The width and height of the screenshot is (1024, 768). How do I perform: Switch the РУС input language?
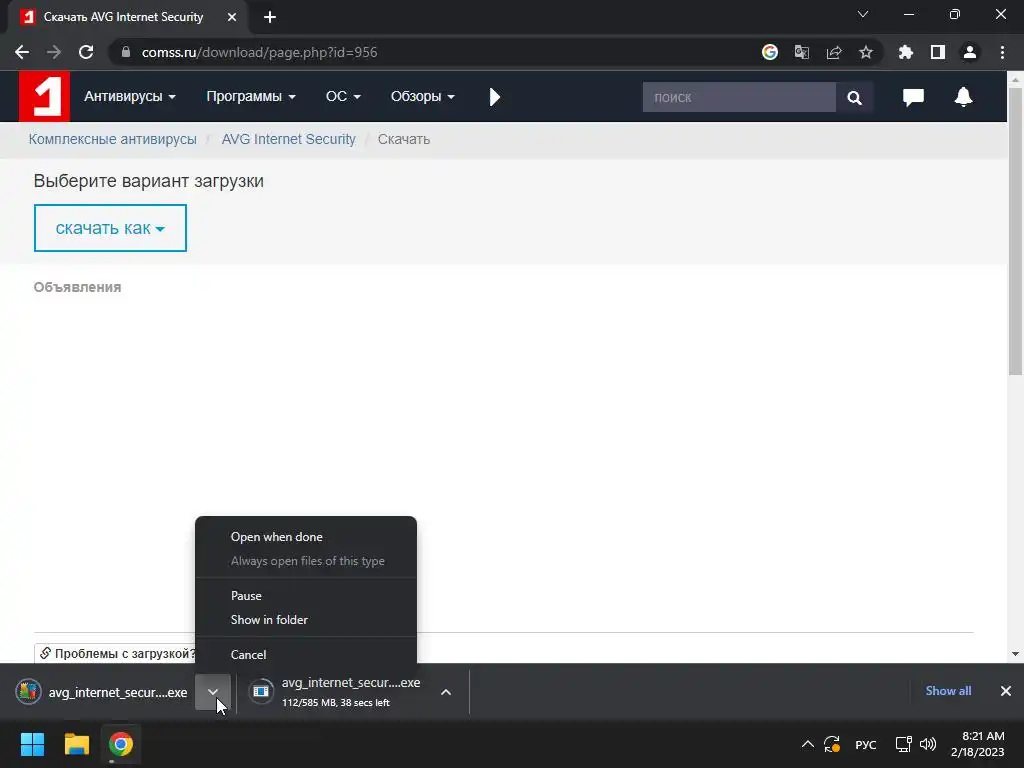865,744
